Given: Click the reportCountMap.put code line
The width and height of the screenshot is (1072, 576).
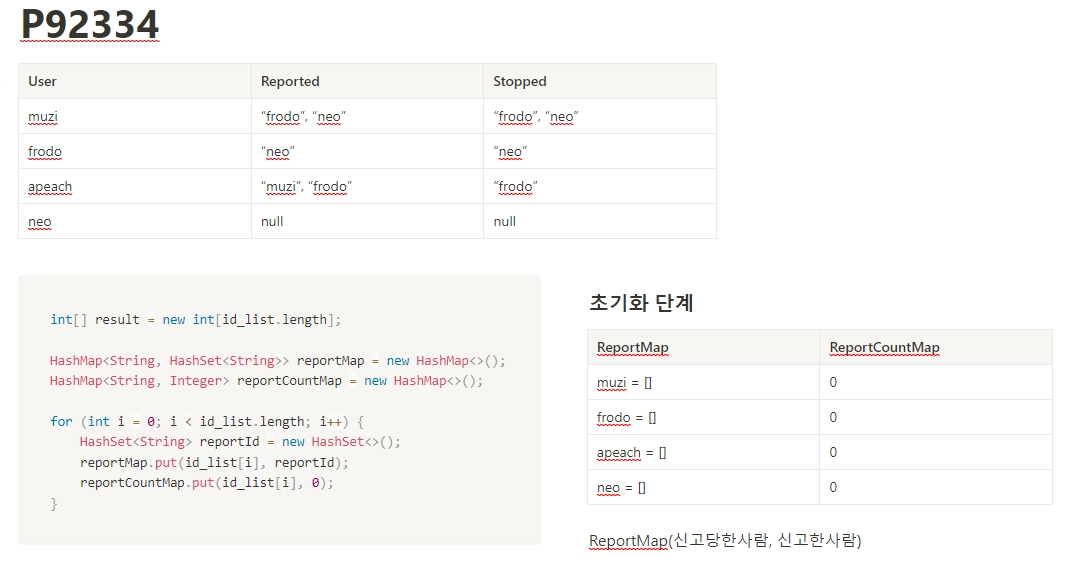Looking at the screenshot, I should [x=206, y=482].
